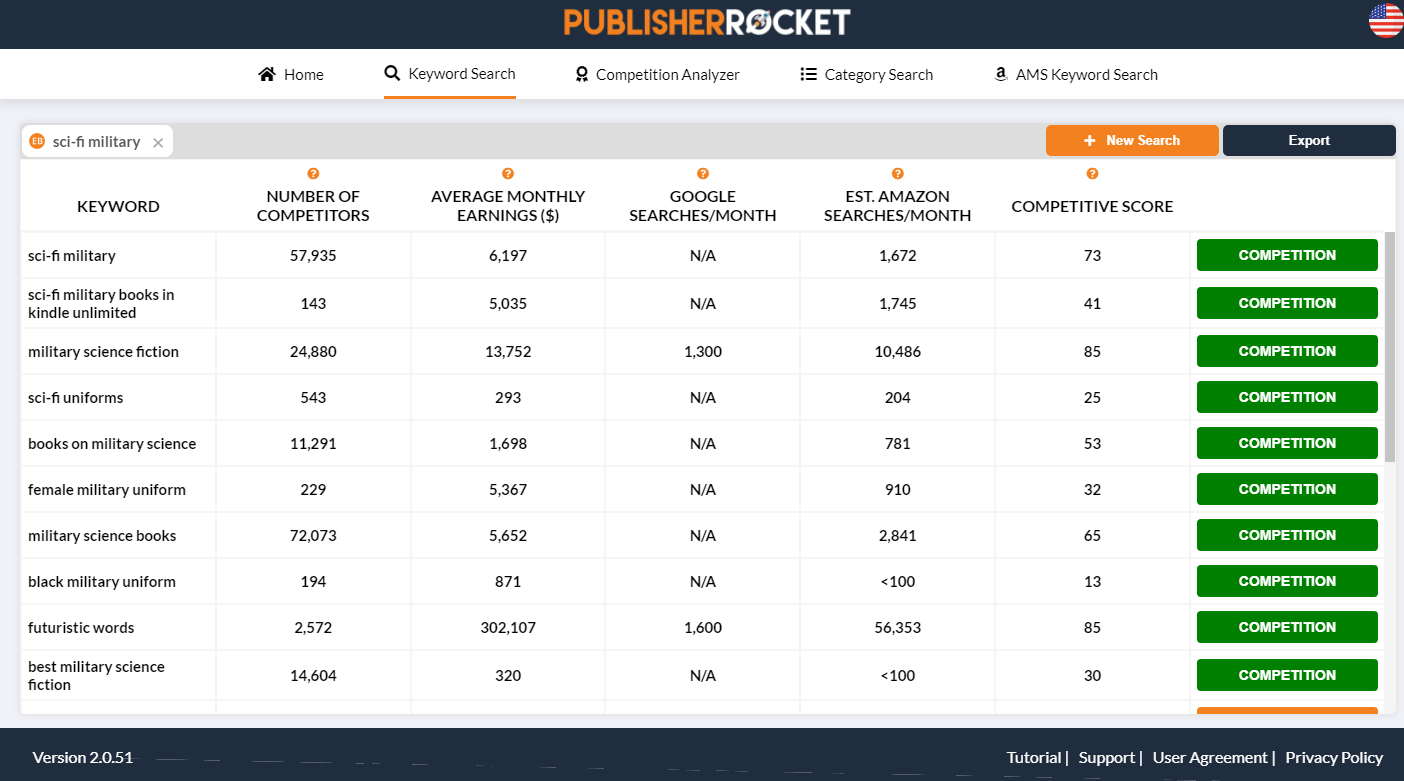Click the help icon above Average Monthly Earnings
The image size is (1404, 781).
[x=508, y=174]
